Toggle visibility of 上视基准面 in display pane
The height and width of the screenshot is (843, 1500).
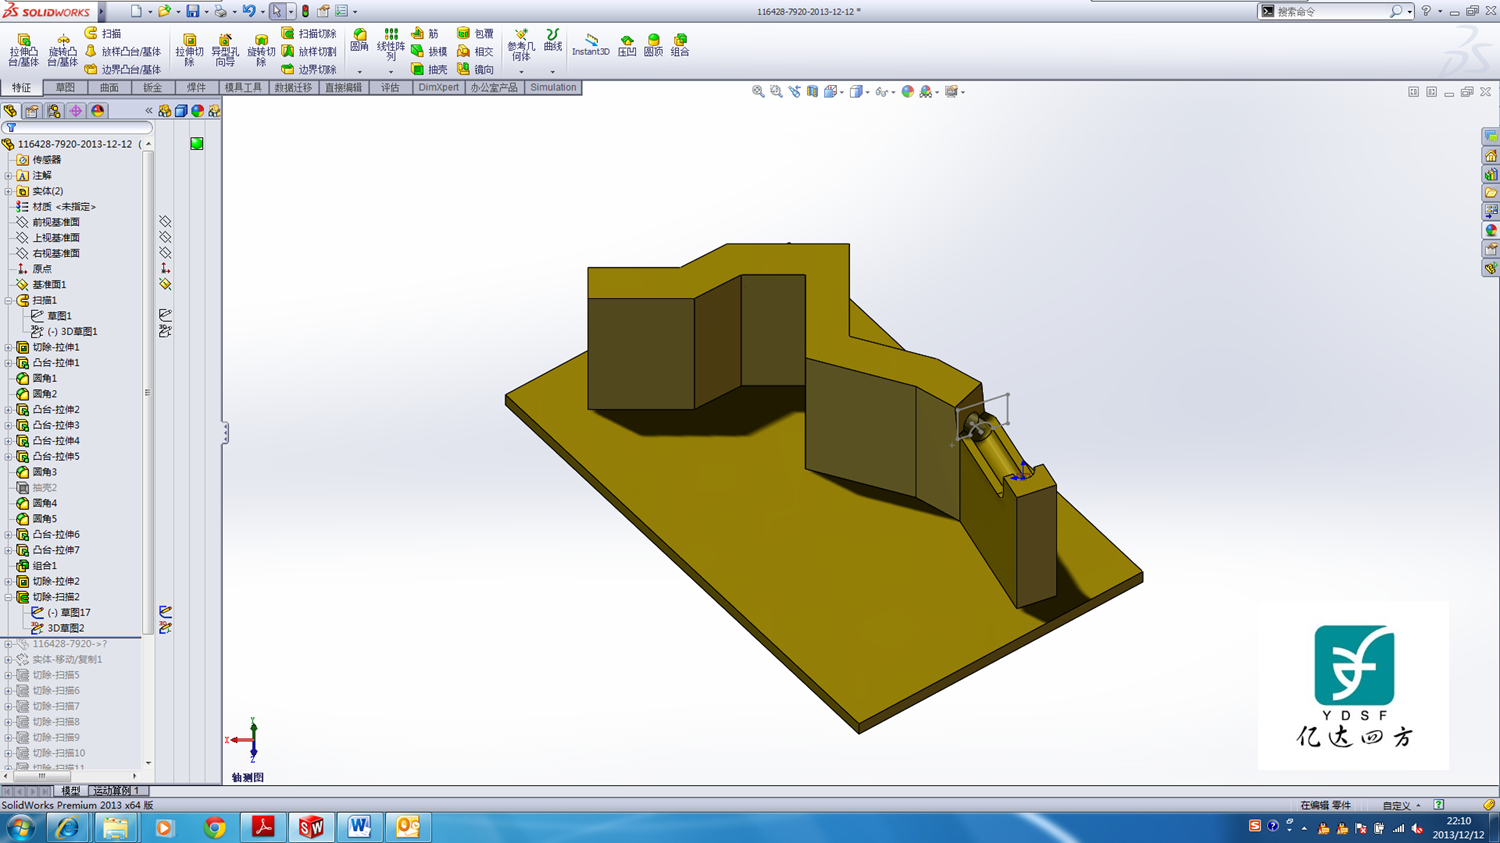click(165, 238)
